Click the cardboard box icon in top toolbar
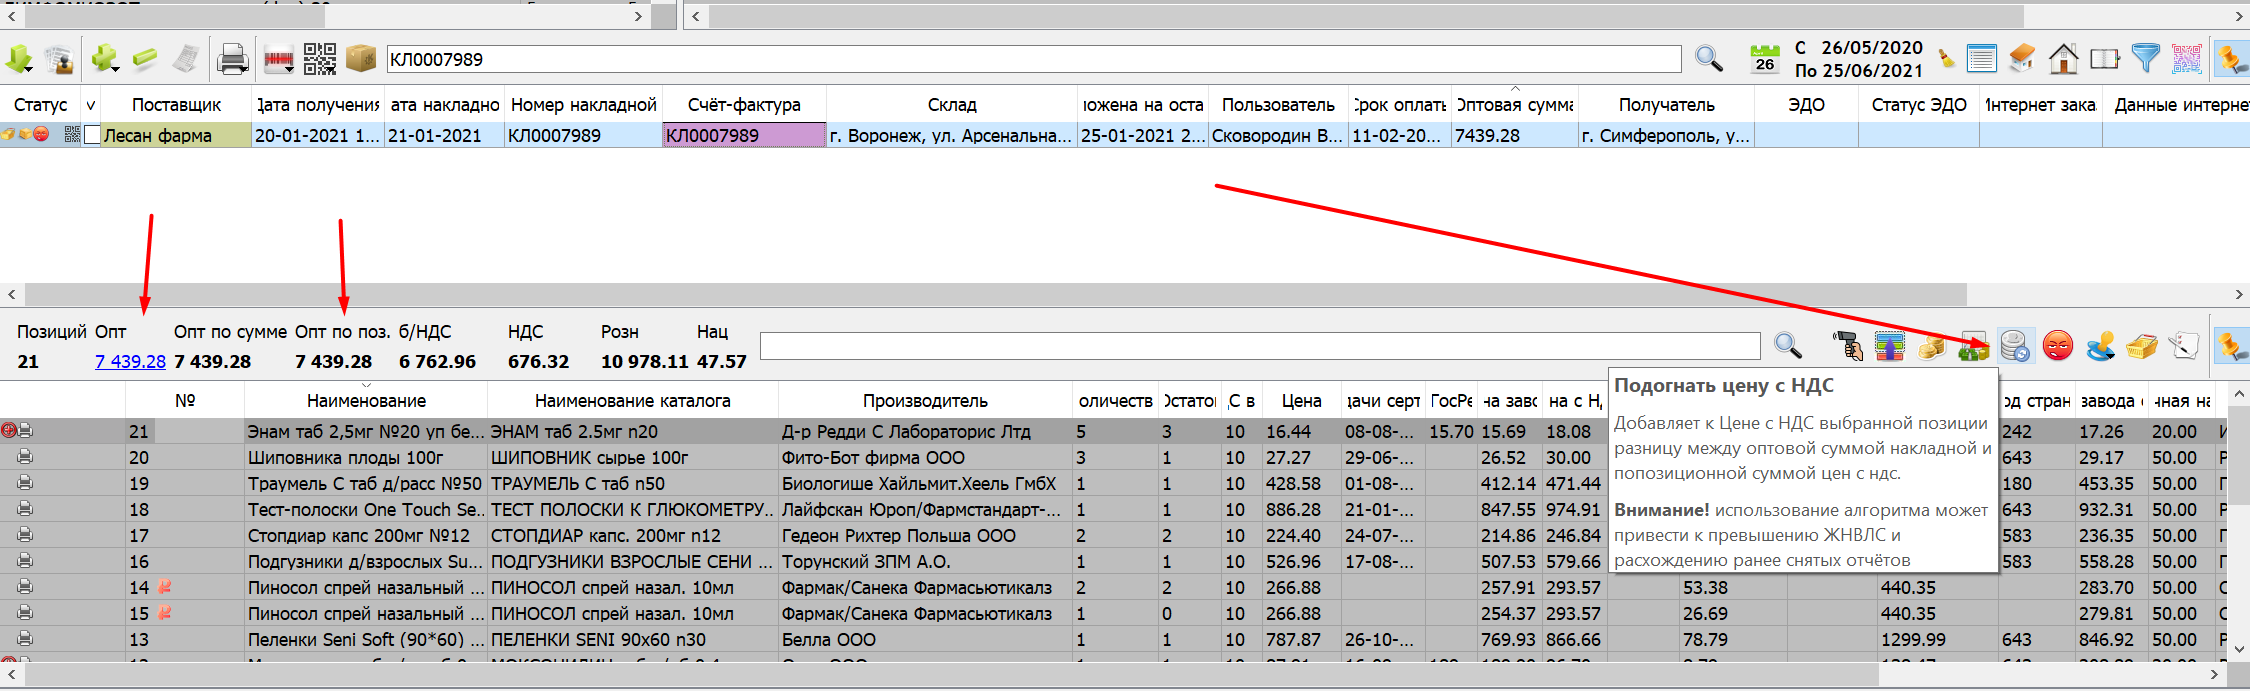The width and height of the screenshot is (2250, 691). [360, 60]
